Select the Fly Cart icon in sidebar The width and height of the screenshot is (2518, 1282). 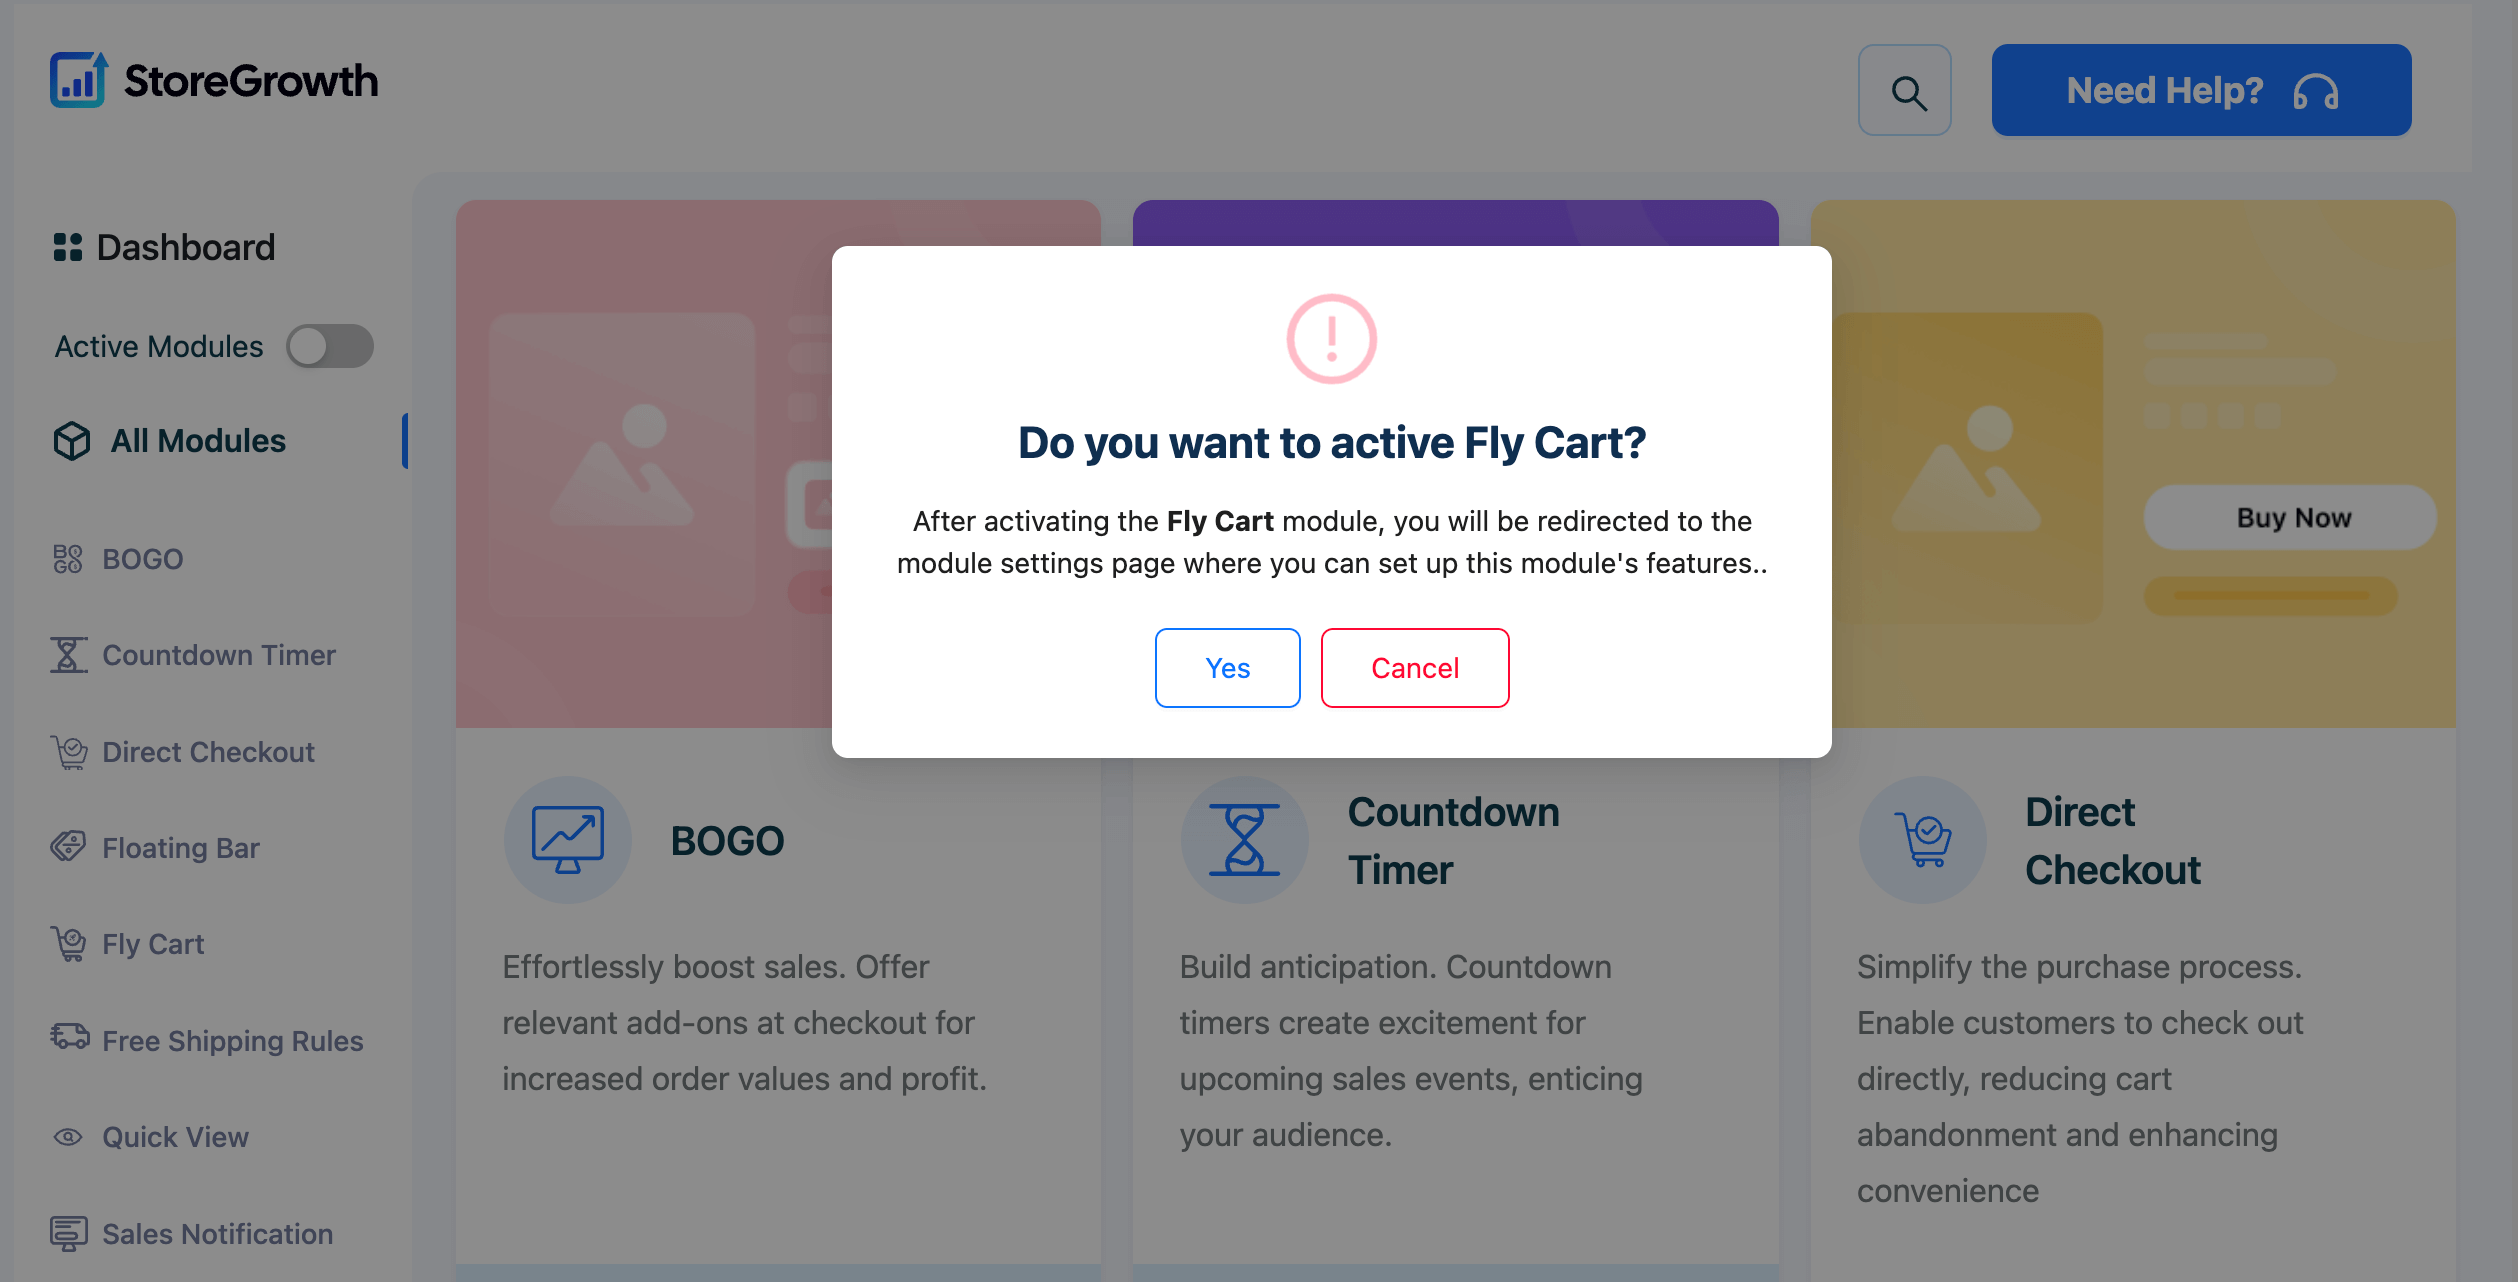point(67,943)
